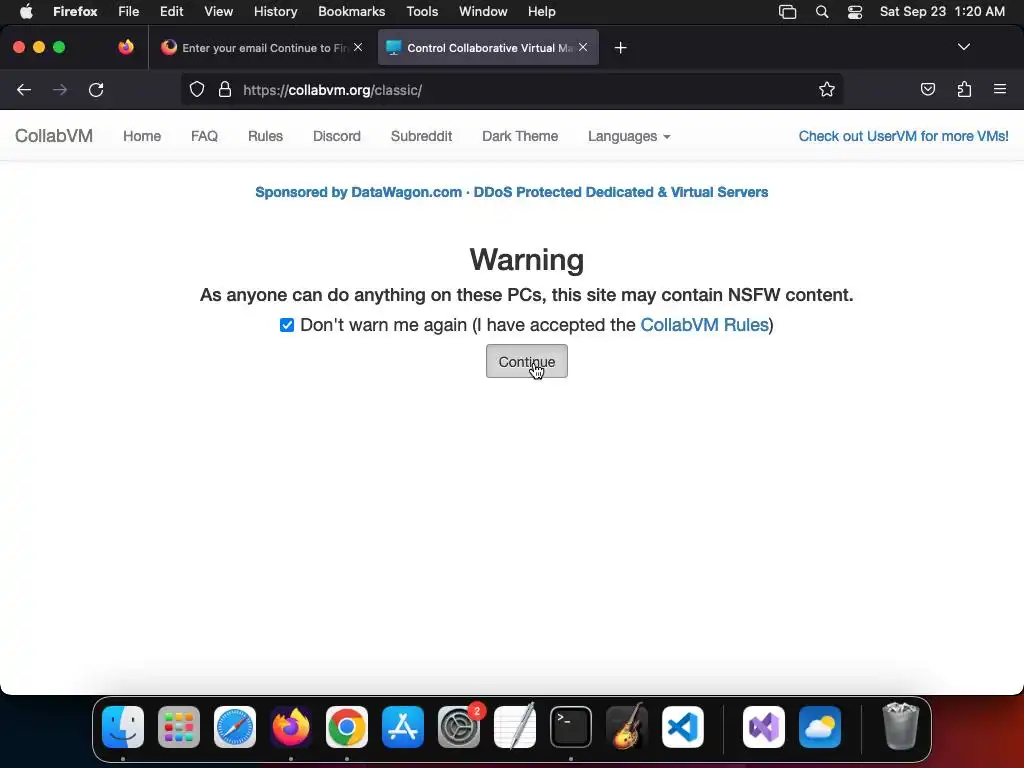This screenshot has height=768, width=1024.
Task: Open the CollabVM brand link
Action: click(x=54, y=136)
